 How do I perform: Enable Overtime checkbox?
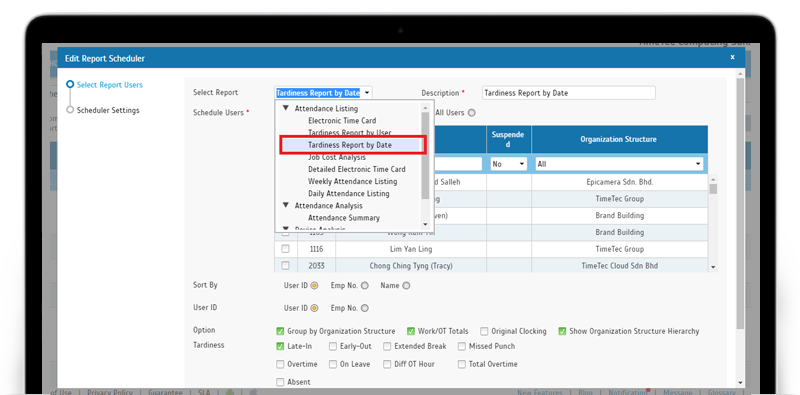(280, 364)
